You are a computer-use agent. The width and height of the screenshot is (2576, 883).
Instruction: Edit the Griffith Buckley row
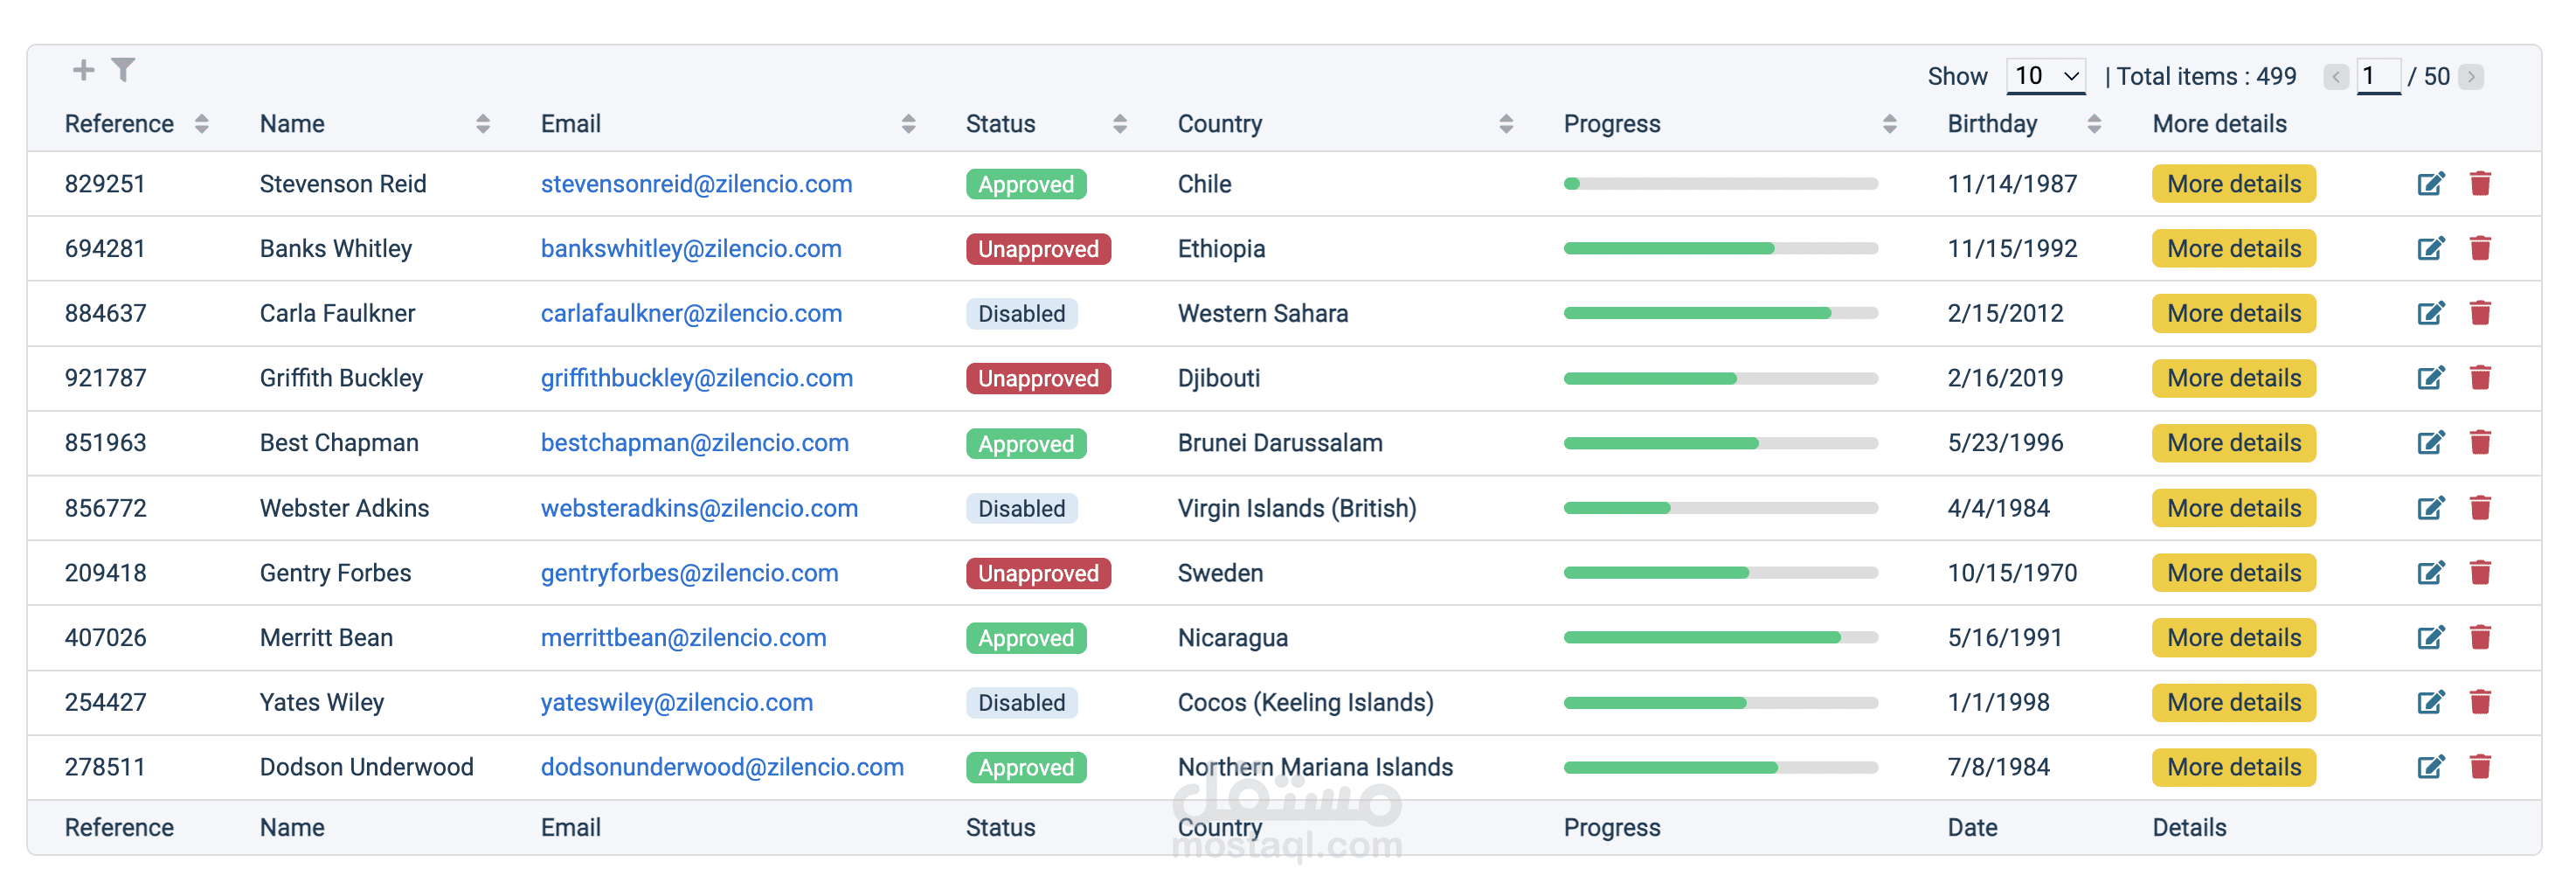[x=2430, y=378]
